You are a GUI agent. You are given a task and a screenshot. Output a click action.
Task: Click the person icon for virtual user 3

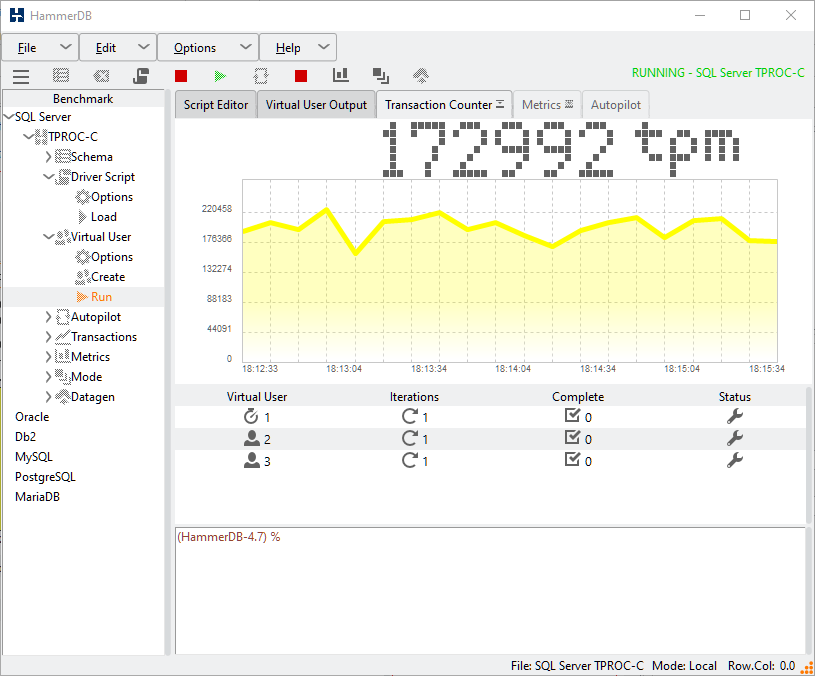252,460
